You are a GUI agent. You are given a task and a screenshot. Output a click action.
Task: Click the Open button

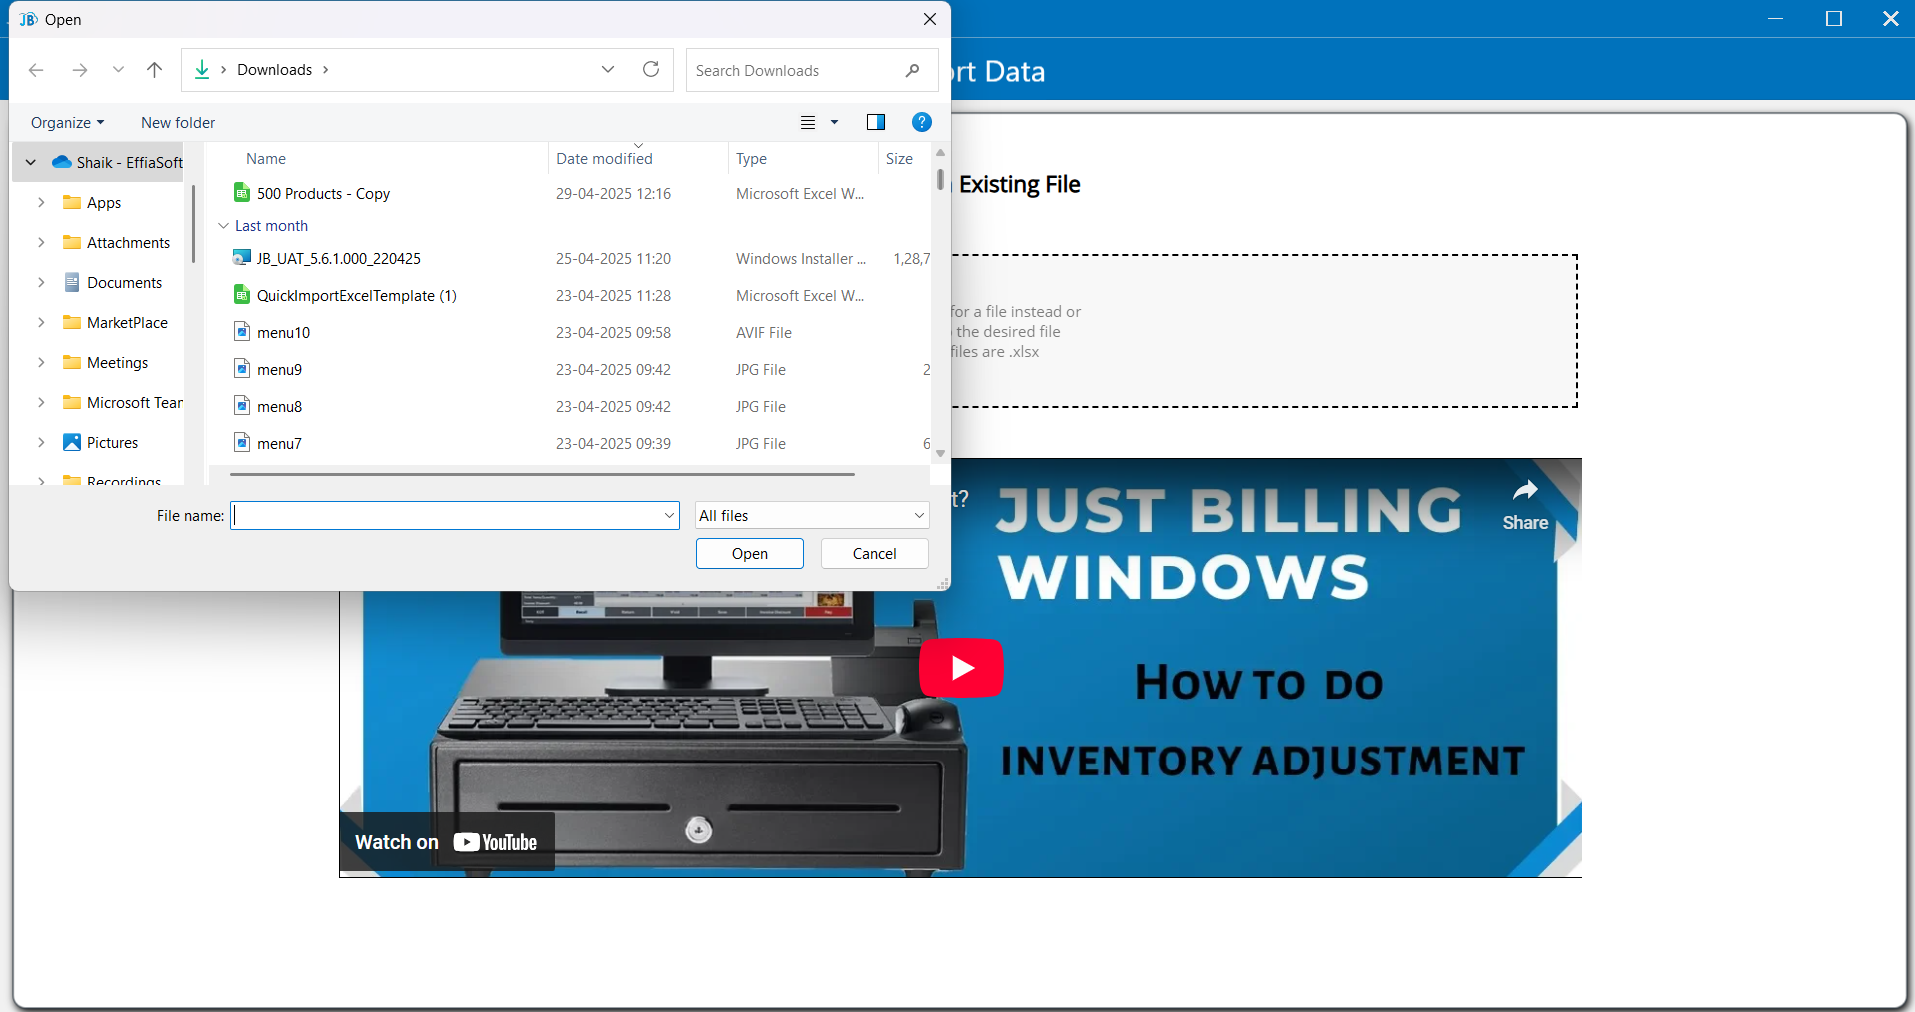[x=749, y=554]
